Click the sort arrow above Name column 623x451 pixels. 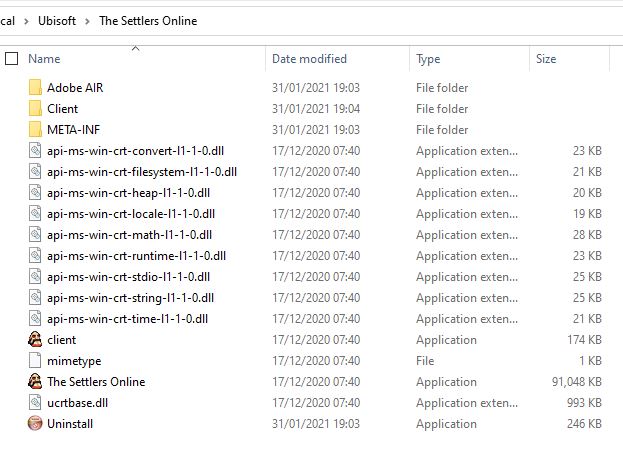tap(135, 47)
